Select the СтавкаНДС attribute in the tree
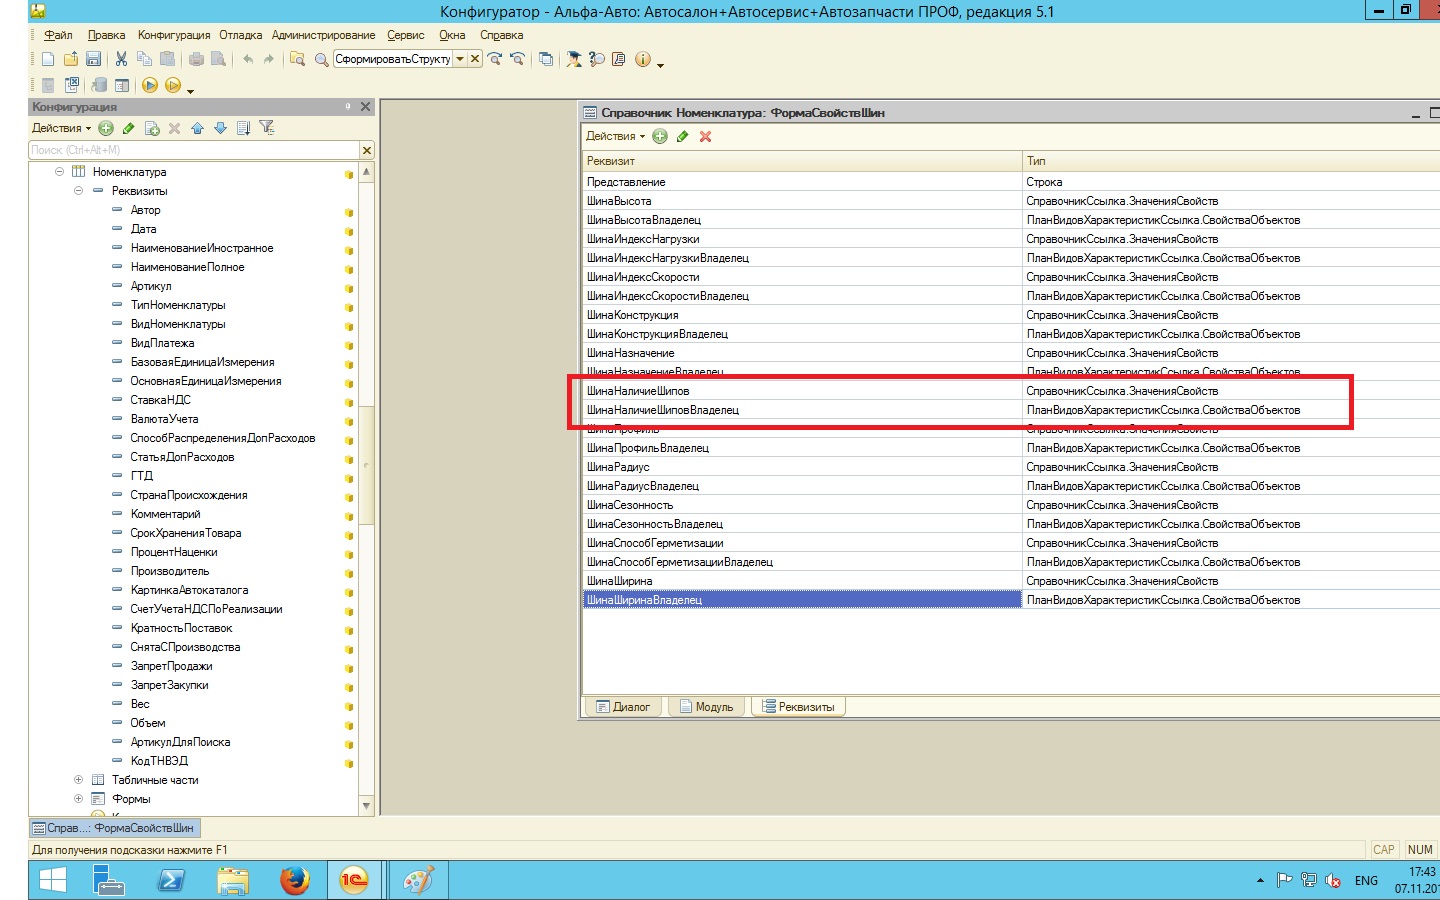Viewport: 1440px width, 900px height. [x=161, y=400]
